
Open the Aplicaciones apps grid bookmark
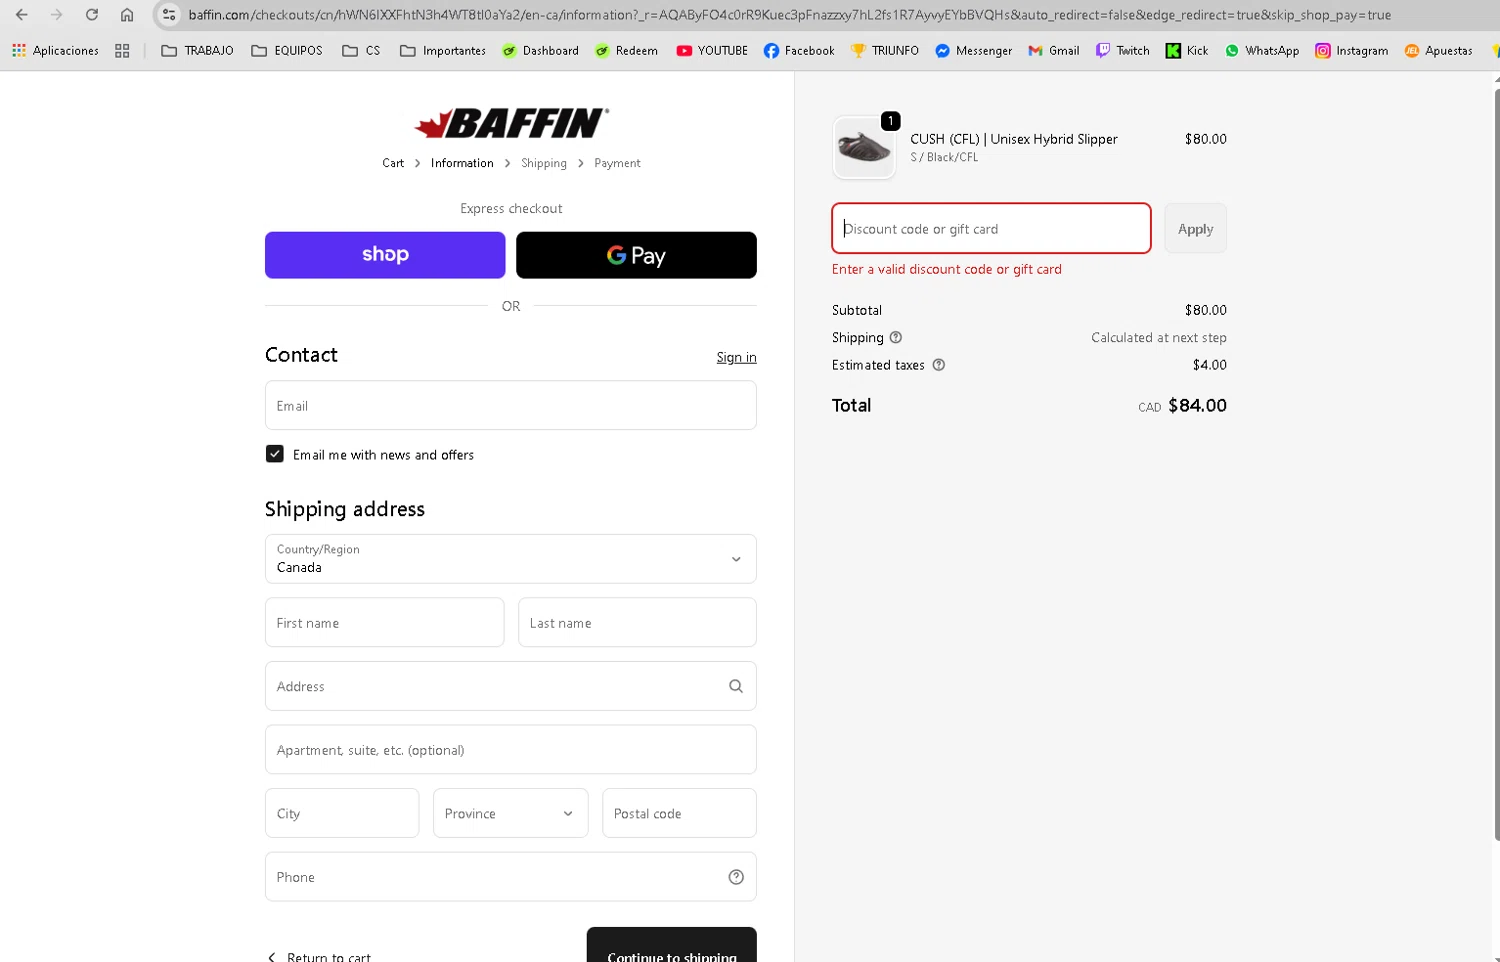click(x=55, y=50)
